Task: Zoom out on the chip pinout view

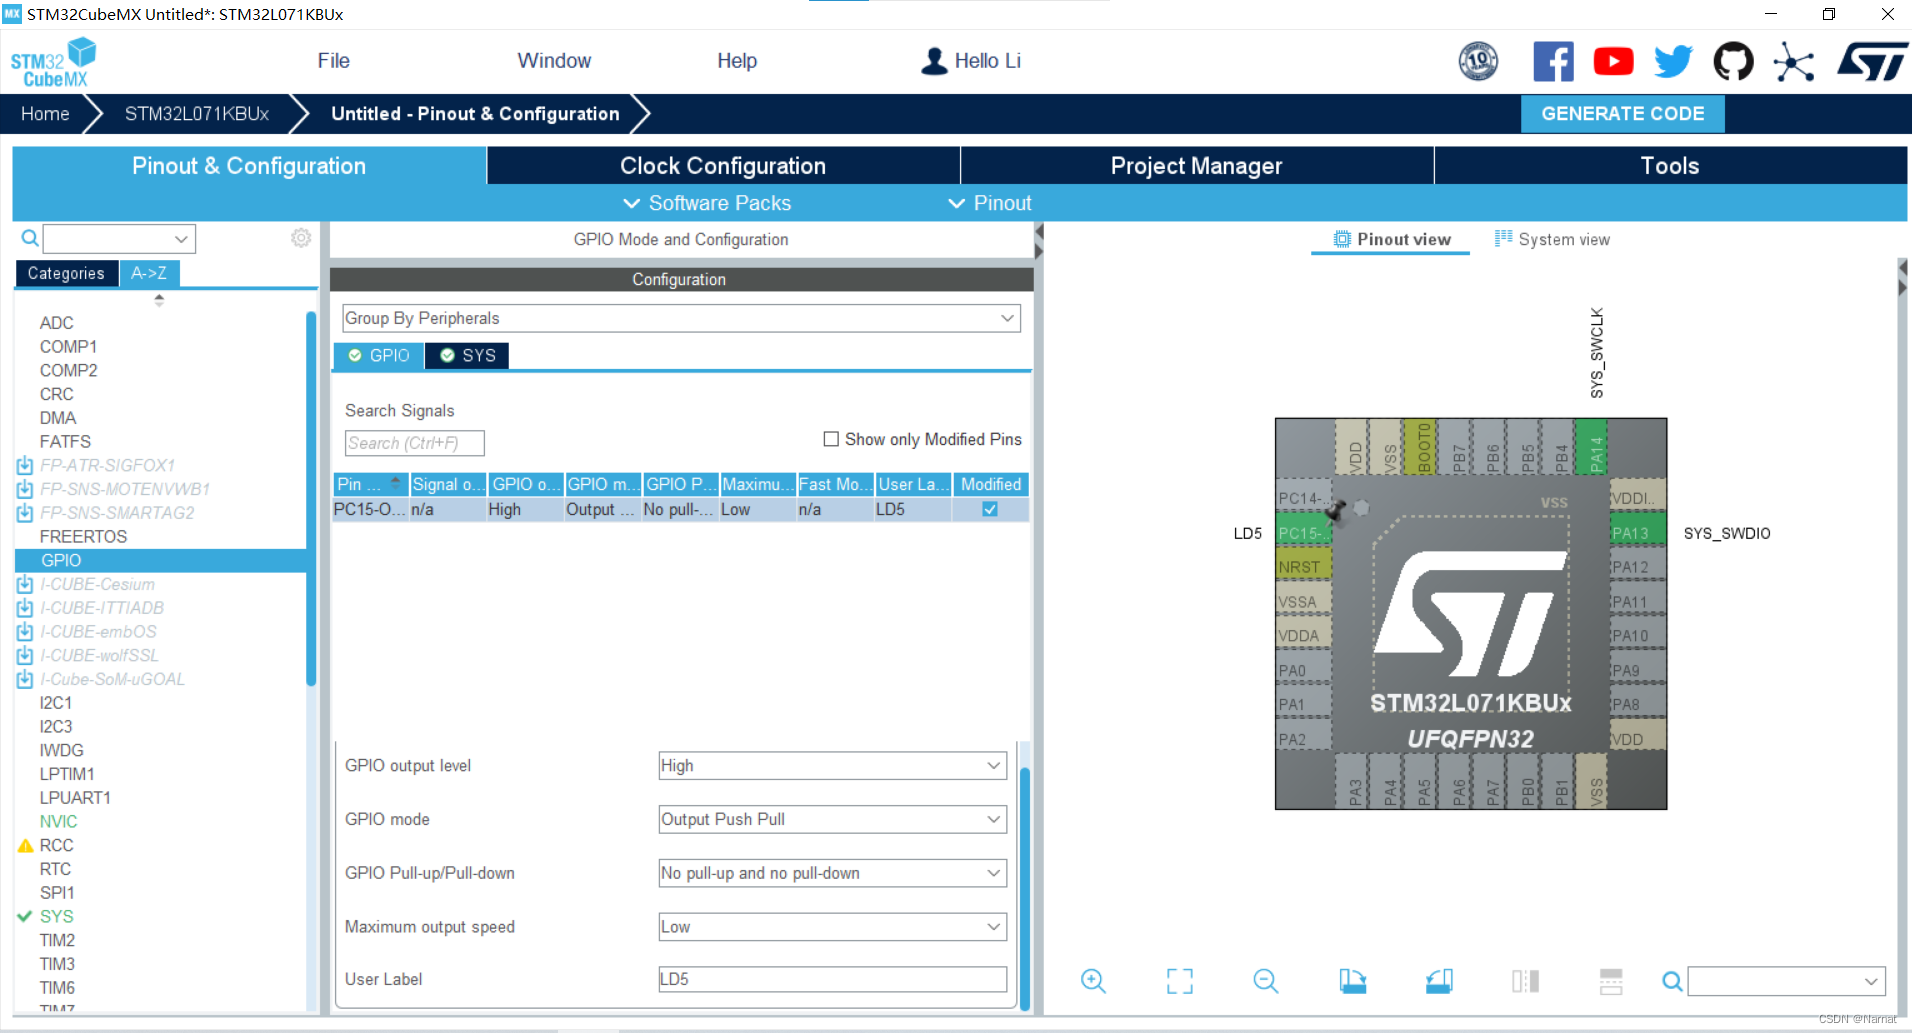Action: tap(1266, 981)
